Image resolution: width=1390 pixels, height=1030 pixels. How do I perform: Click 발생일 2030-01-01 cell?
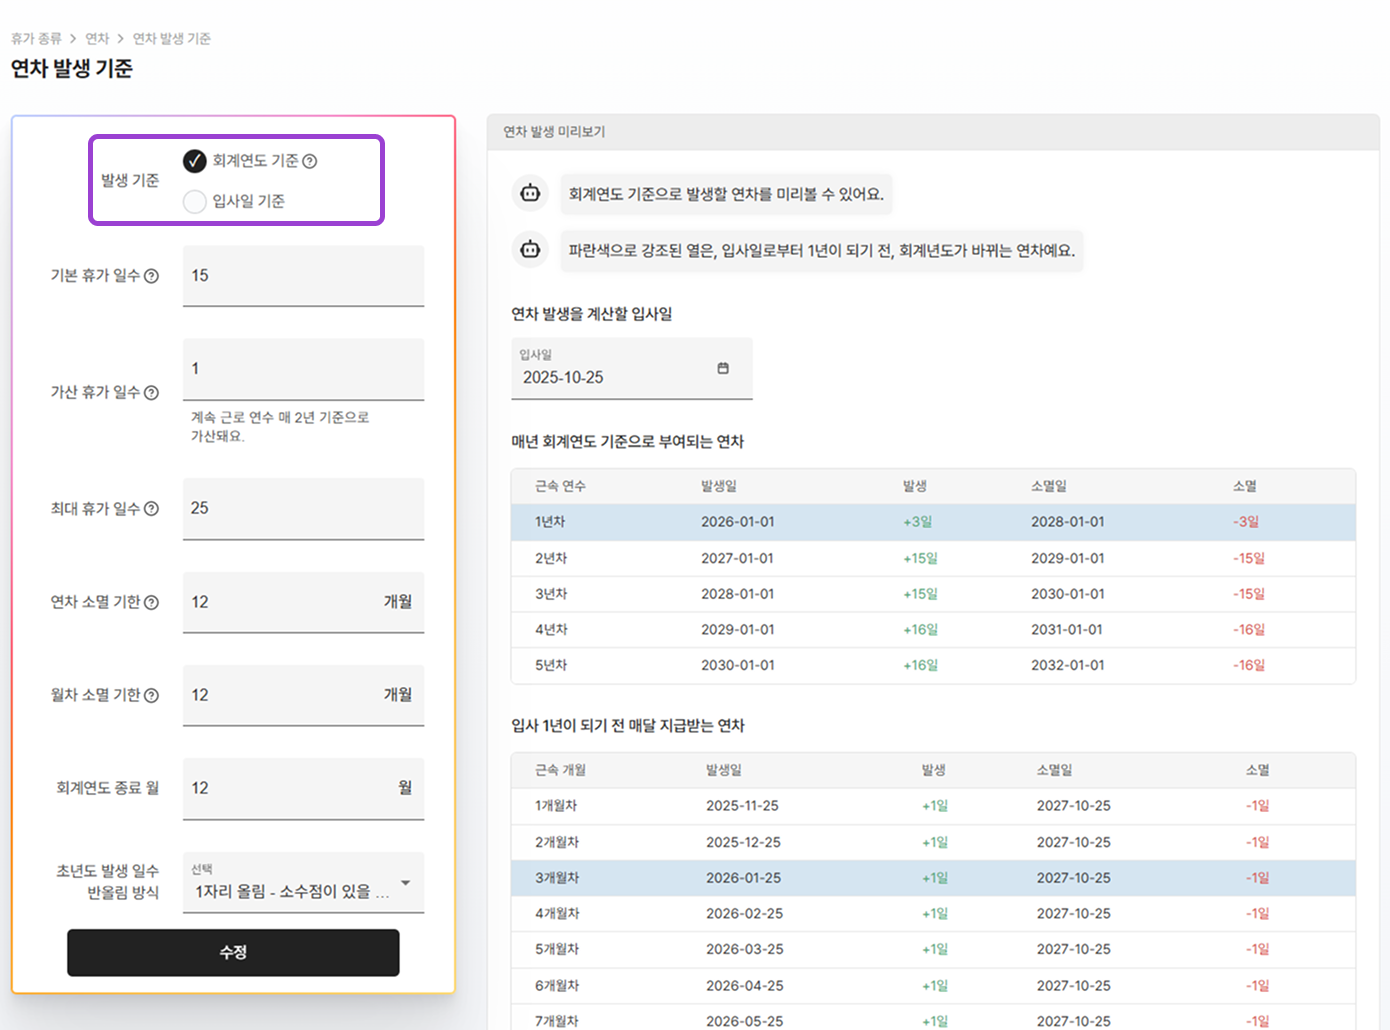[737, 665]
